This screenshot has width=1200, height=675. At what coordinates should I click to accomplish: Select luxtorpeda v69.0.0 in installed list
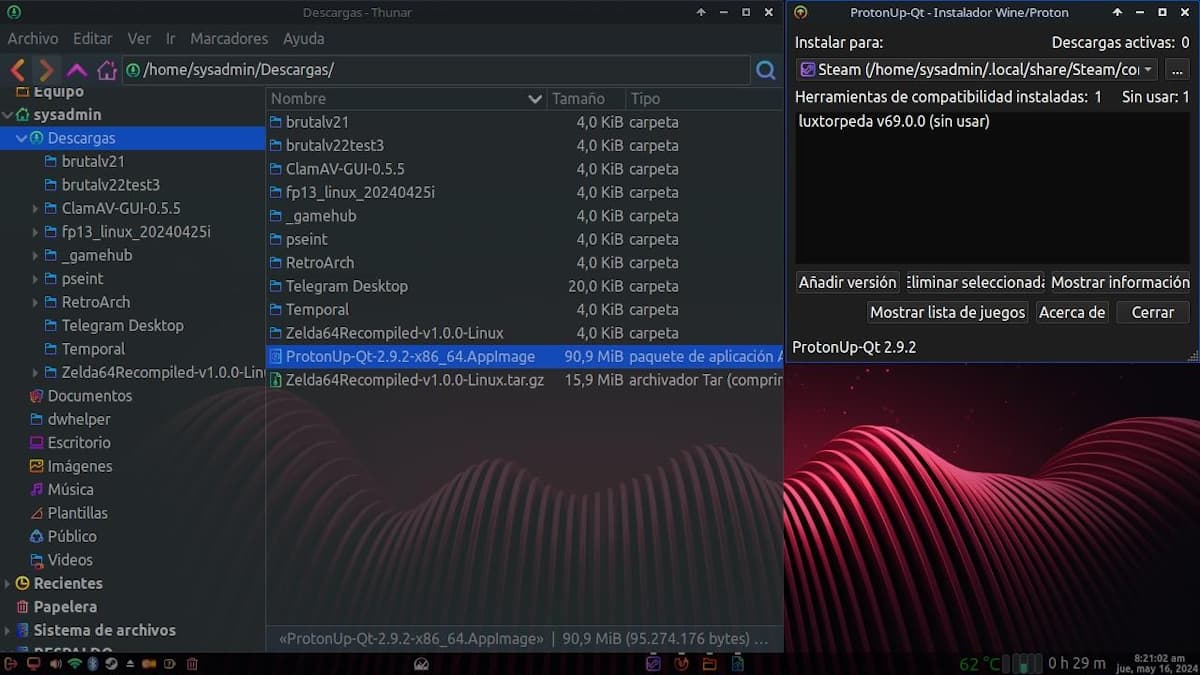pos(893,121)
